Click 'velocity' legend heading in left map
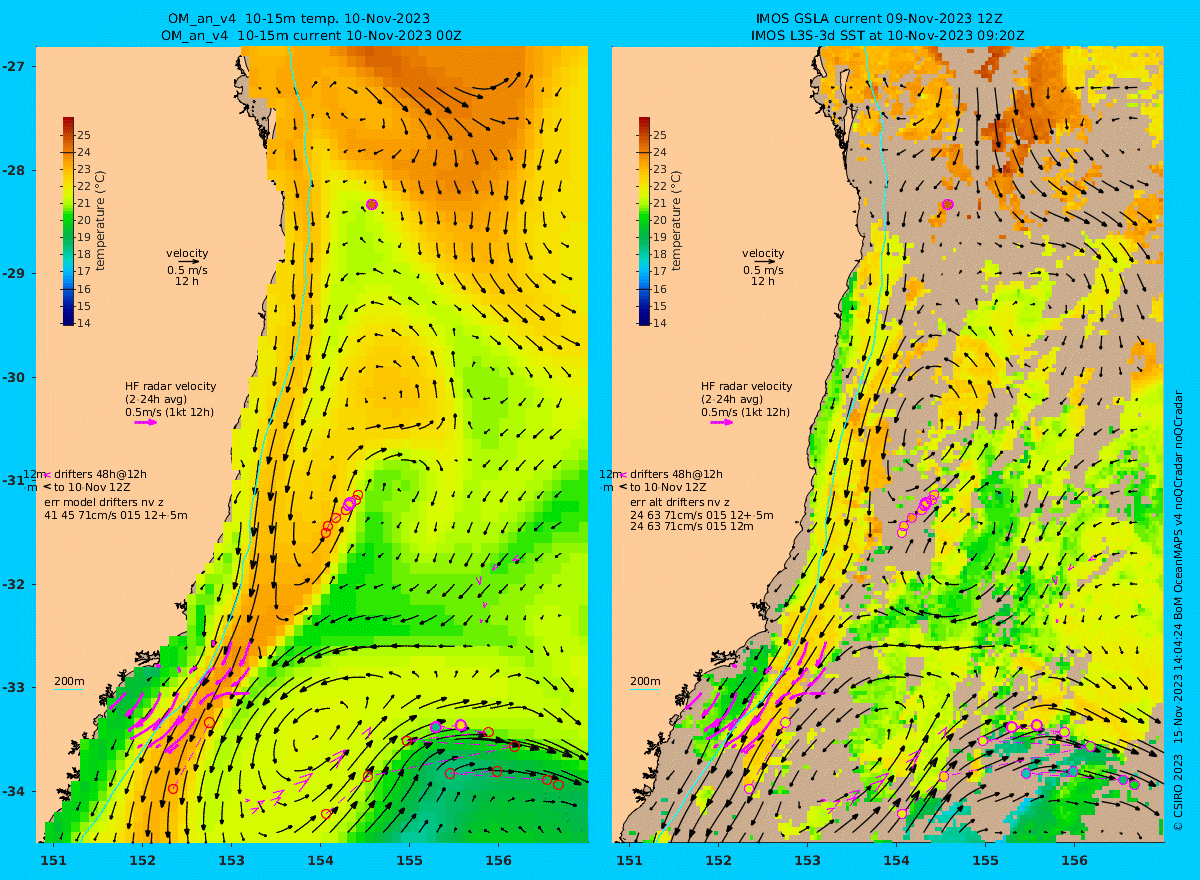Viewport: 1200px width, 880px height. (187, 253)
